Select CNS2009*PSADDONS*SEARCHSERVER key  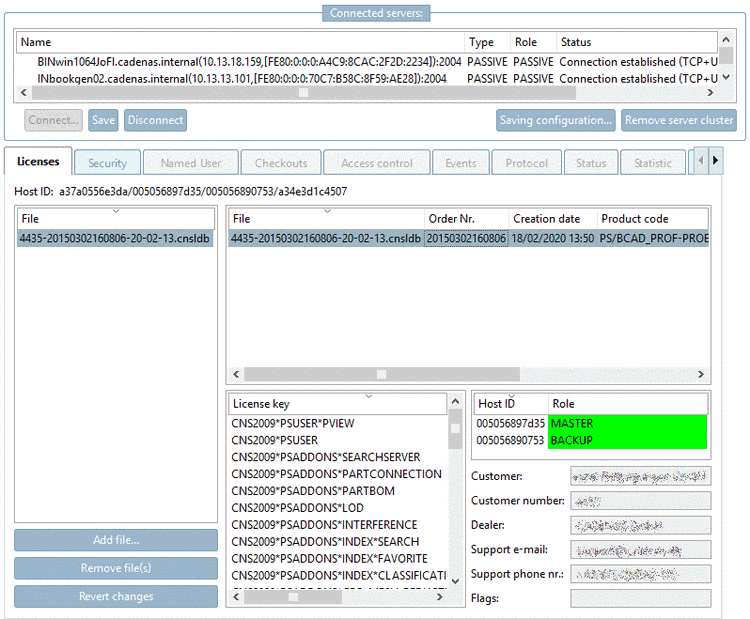(326, 457)
